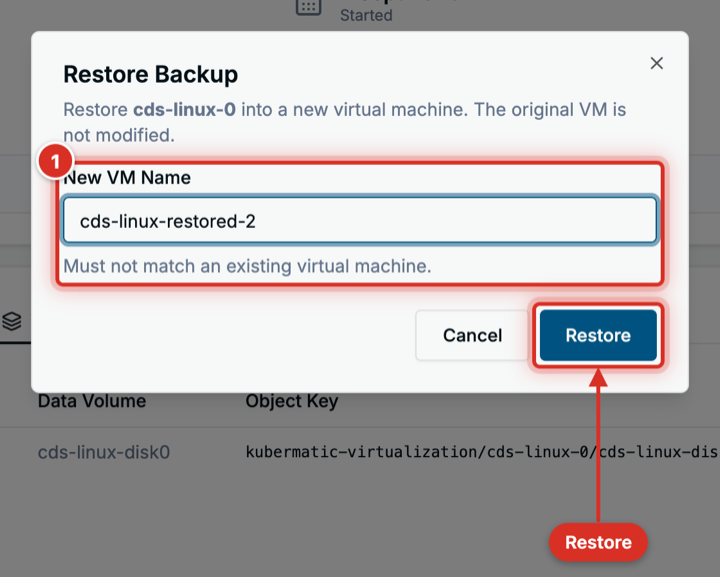
Task: Cancel the restore backup dialog
Action: (472, 335)
